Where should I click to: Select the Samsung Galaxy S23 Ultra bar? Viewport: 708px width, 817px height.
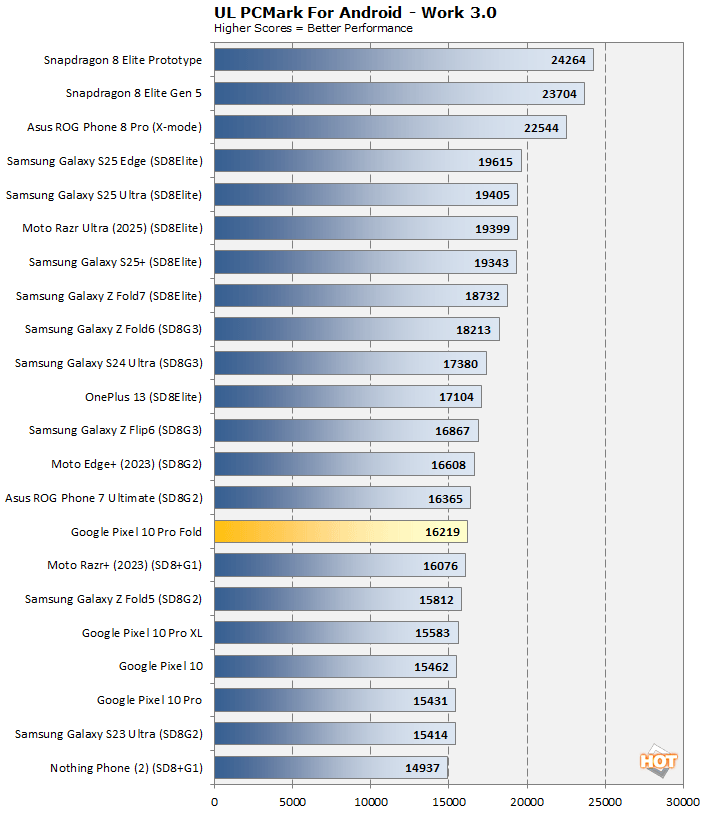click(x=334, y=734)
